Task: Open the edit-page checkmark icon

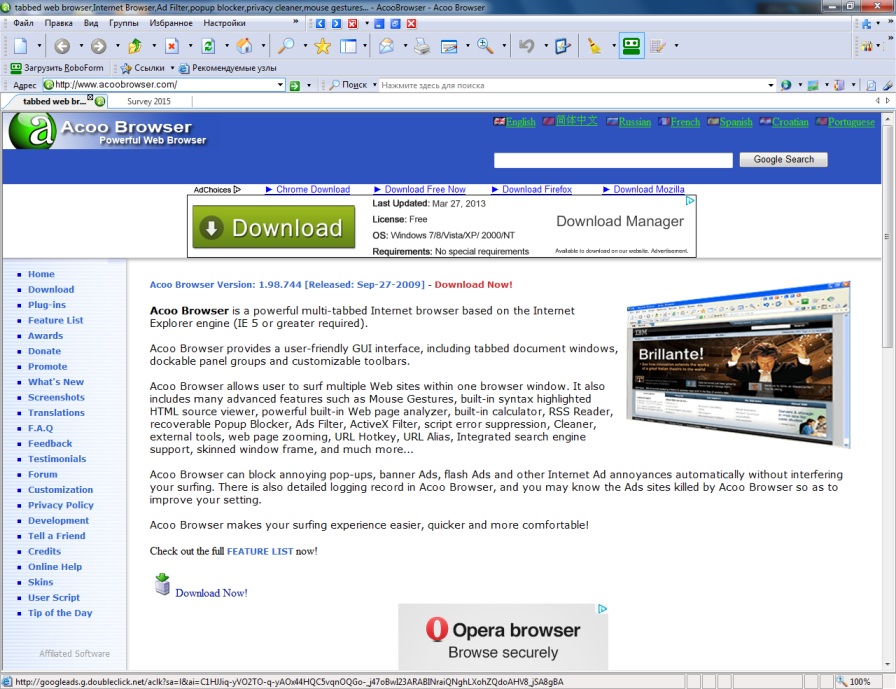Action: tap(563, 46)
